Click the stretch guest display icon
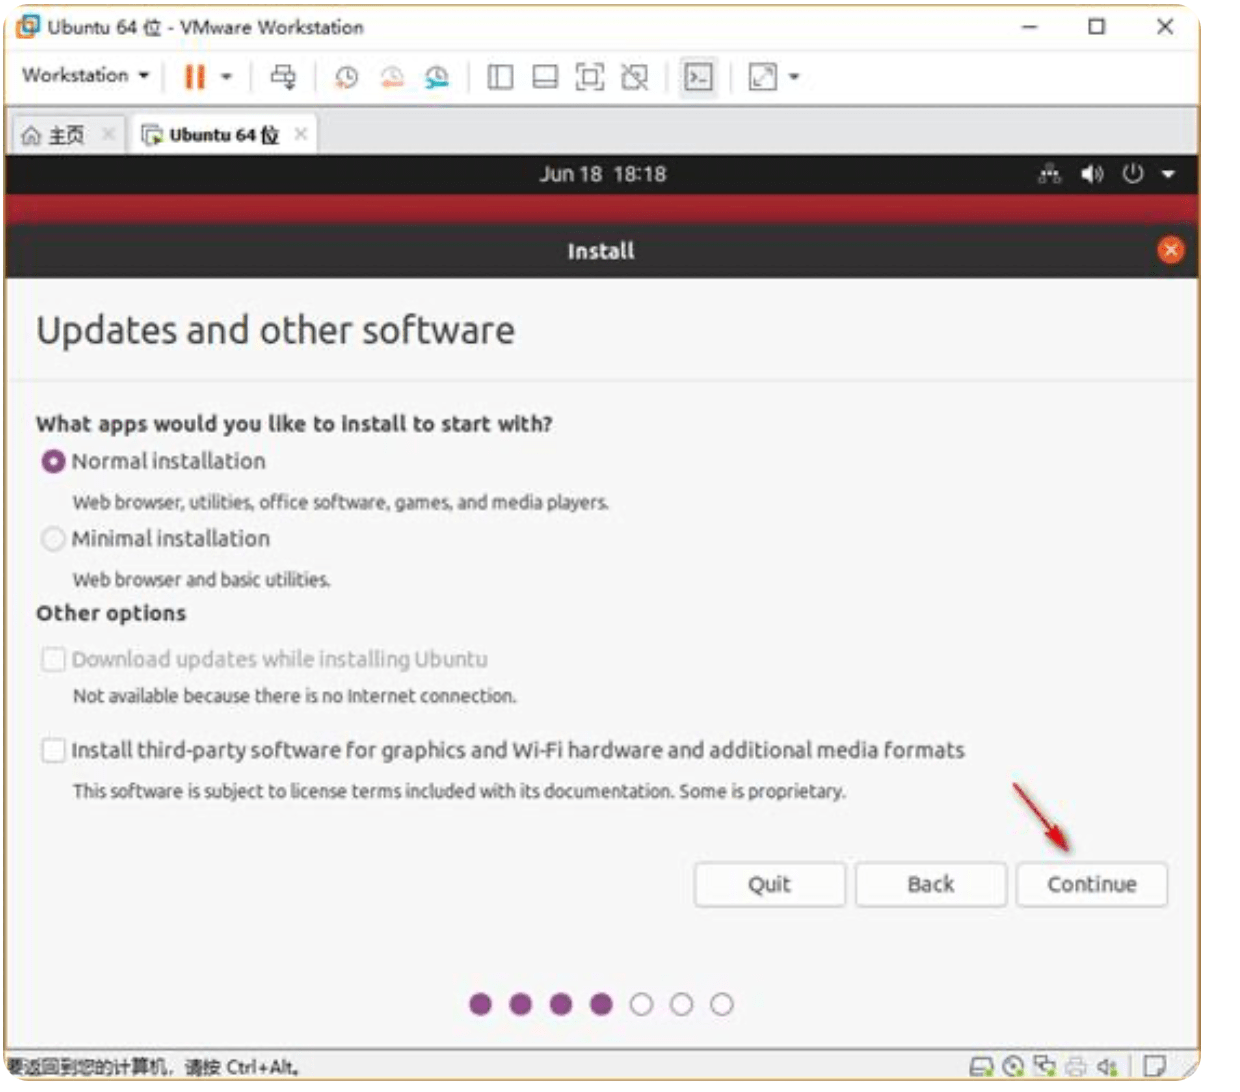 coord(762,77)
